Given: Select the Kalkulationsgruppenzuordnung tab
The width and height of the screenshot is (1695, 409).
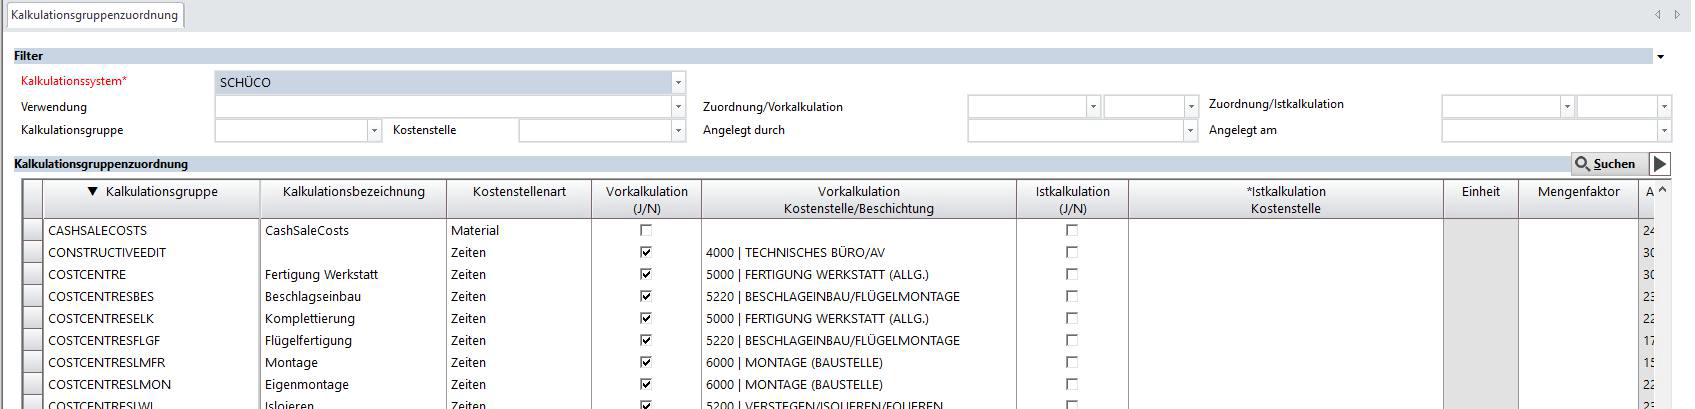Looking at the screenshot, I should [x=94, y=15].
